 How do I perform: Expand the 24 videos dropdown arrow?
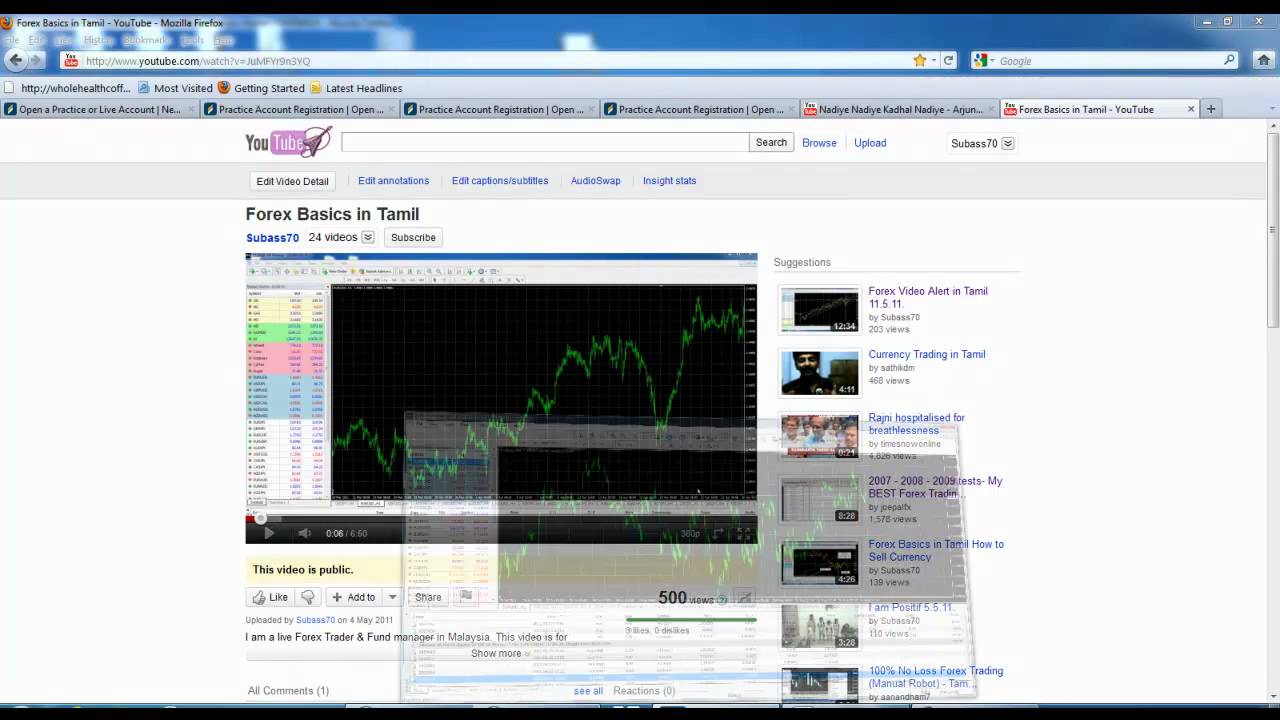tap(368, 237)
